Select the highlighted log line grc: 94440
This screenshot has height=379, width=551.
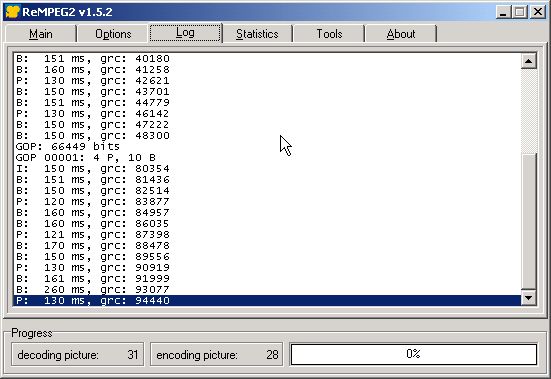coord(267,300)
